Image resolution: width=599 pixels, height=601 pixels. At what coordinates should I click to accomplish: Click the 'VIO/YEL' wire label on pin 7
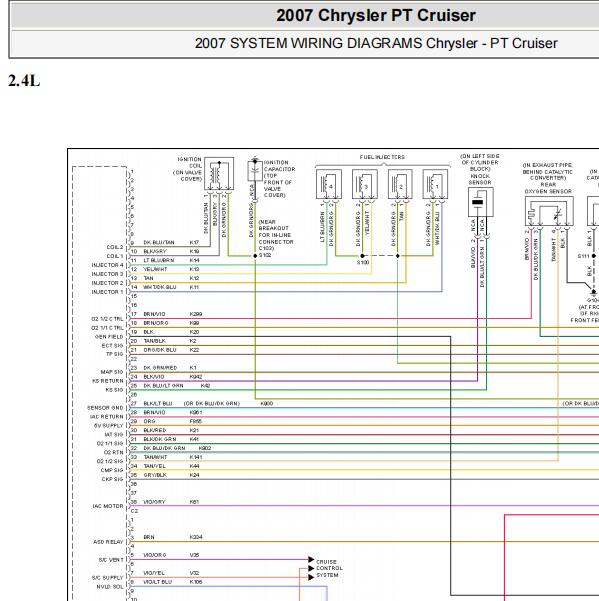[154, 573]
